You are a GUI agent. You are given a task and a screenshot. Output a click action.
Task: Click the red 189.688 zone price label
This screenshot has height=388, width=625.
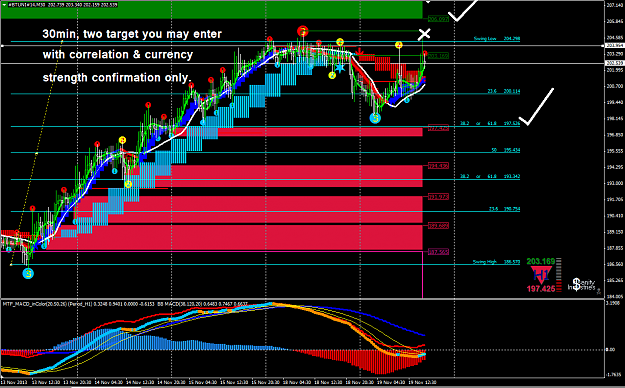click(438, 226)
